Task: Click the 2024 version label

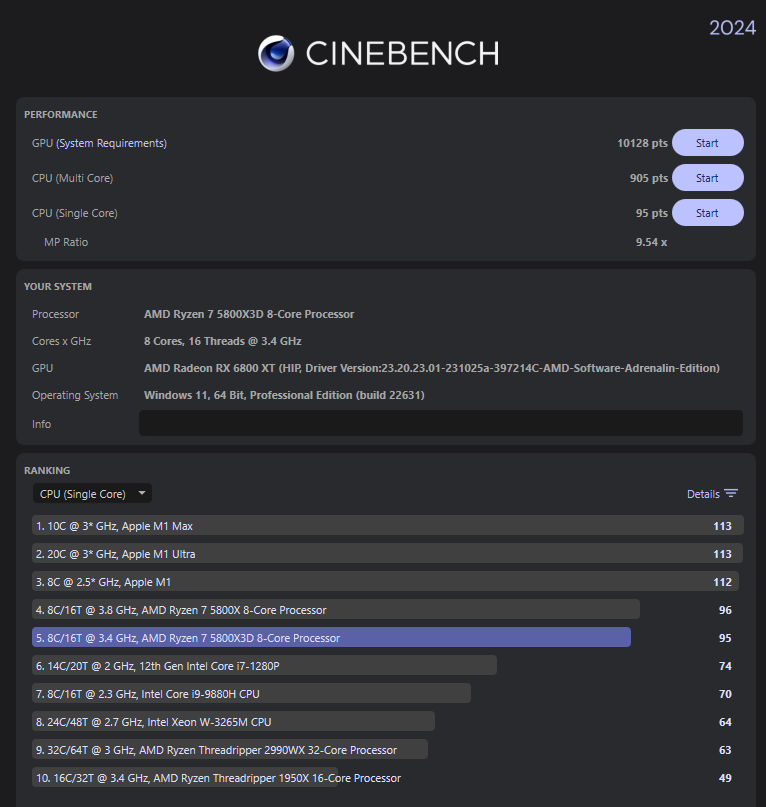Action: coord(732,28)
